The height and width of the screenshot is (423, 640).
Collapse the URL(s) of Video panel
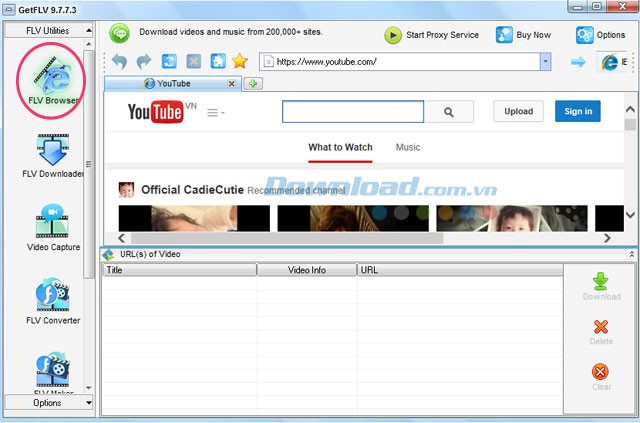(631, 255)
